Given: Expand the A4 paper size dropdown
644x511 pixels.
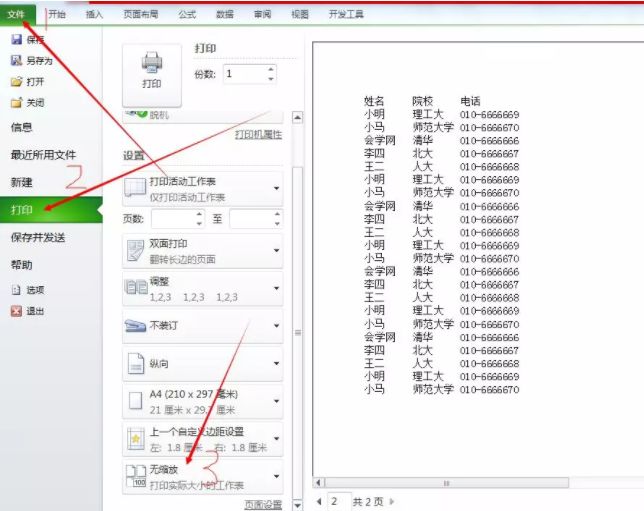Looking at the screenshot, I should [x=276, y=401].
